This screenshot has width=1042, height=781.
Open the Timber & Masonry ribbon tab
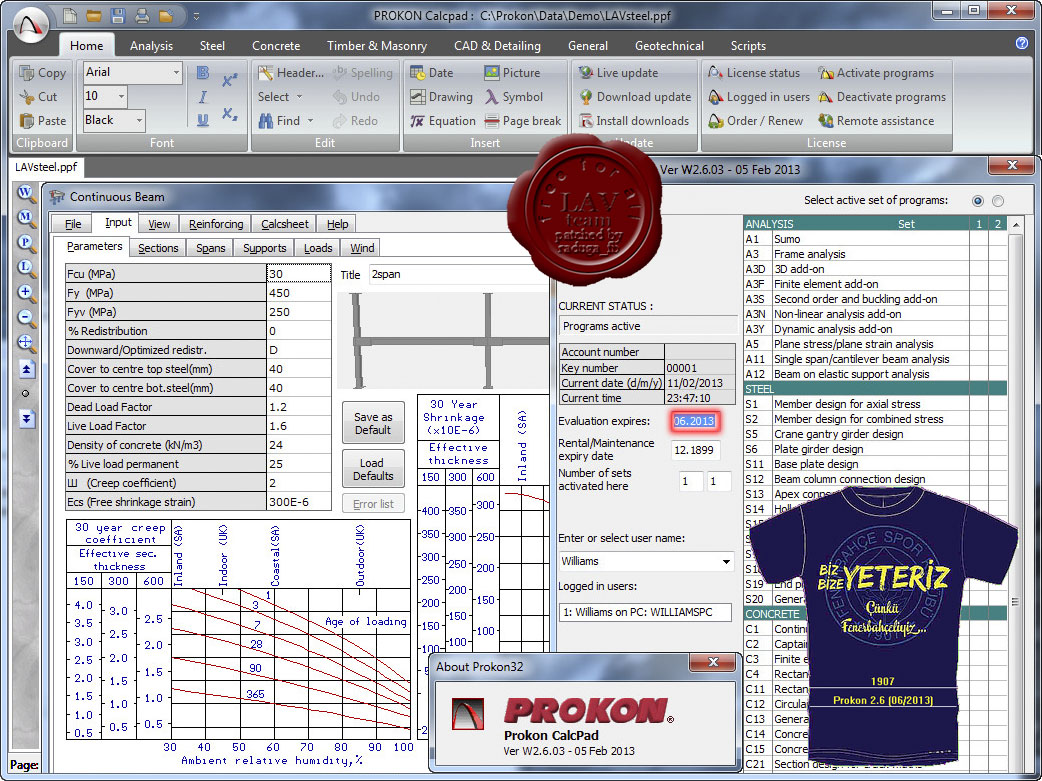377,46
